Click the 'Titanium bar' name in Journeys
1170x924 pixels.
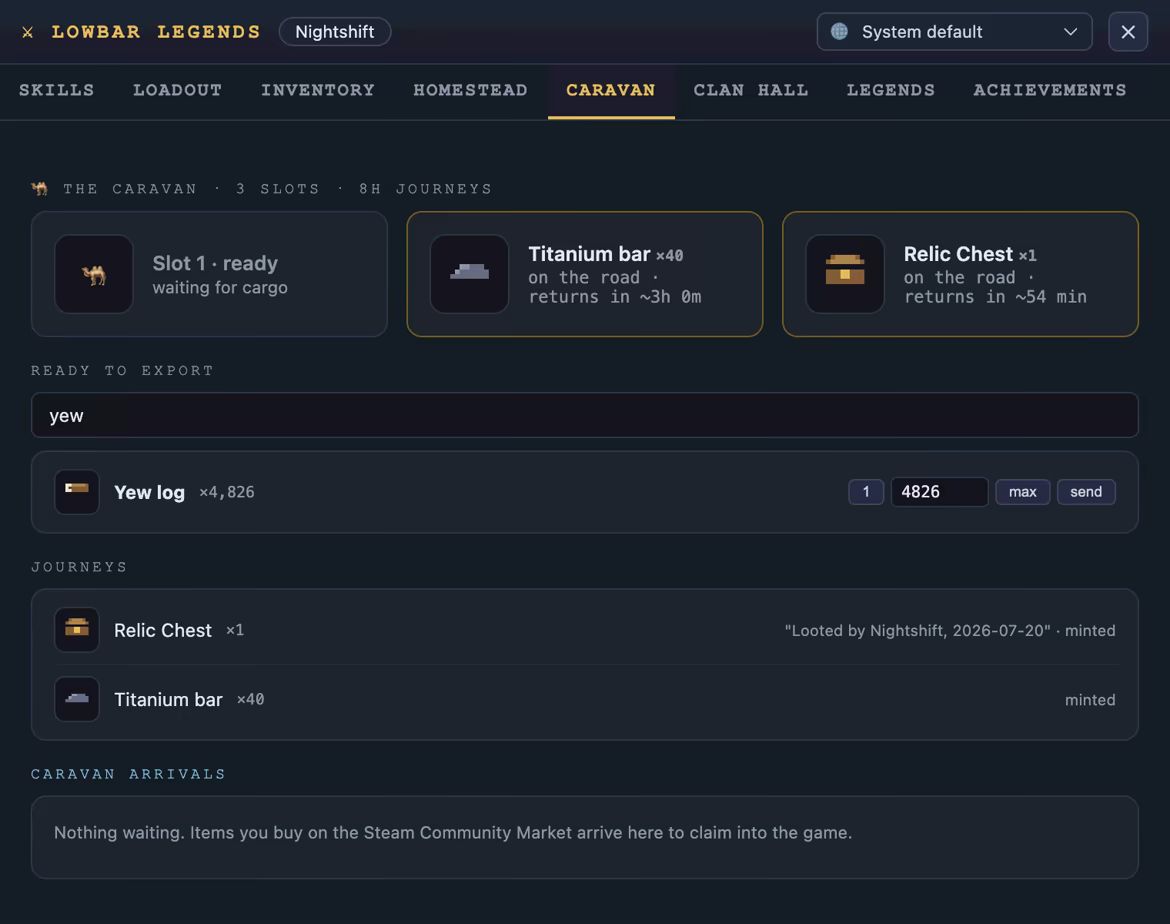pos(168,700)
